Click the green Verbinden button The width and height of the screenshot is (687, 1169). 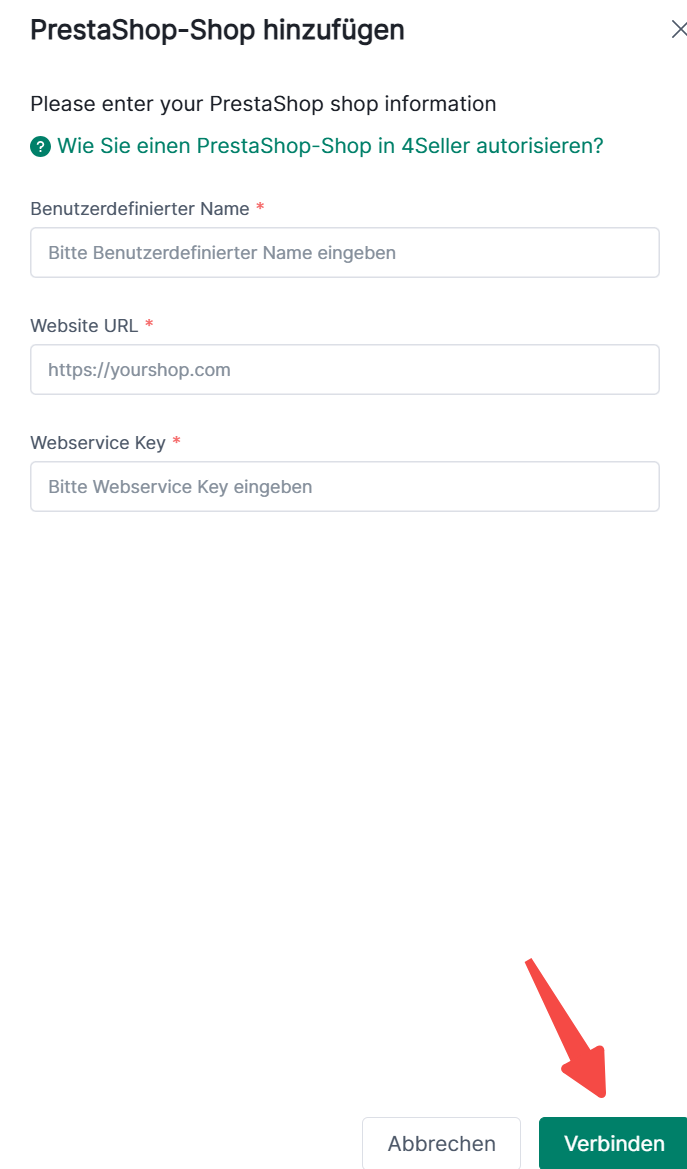click(613, 1143)
